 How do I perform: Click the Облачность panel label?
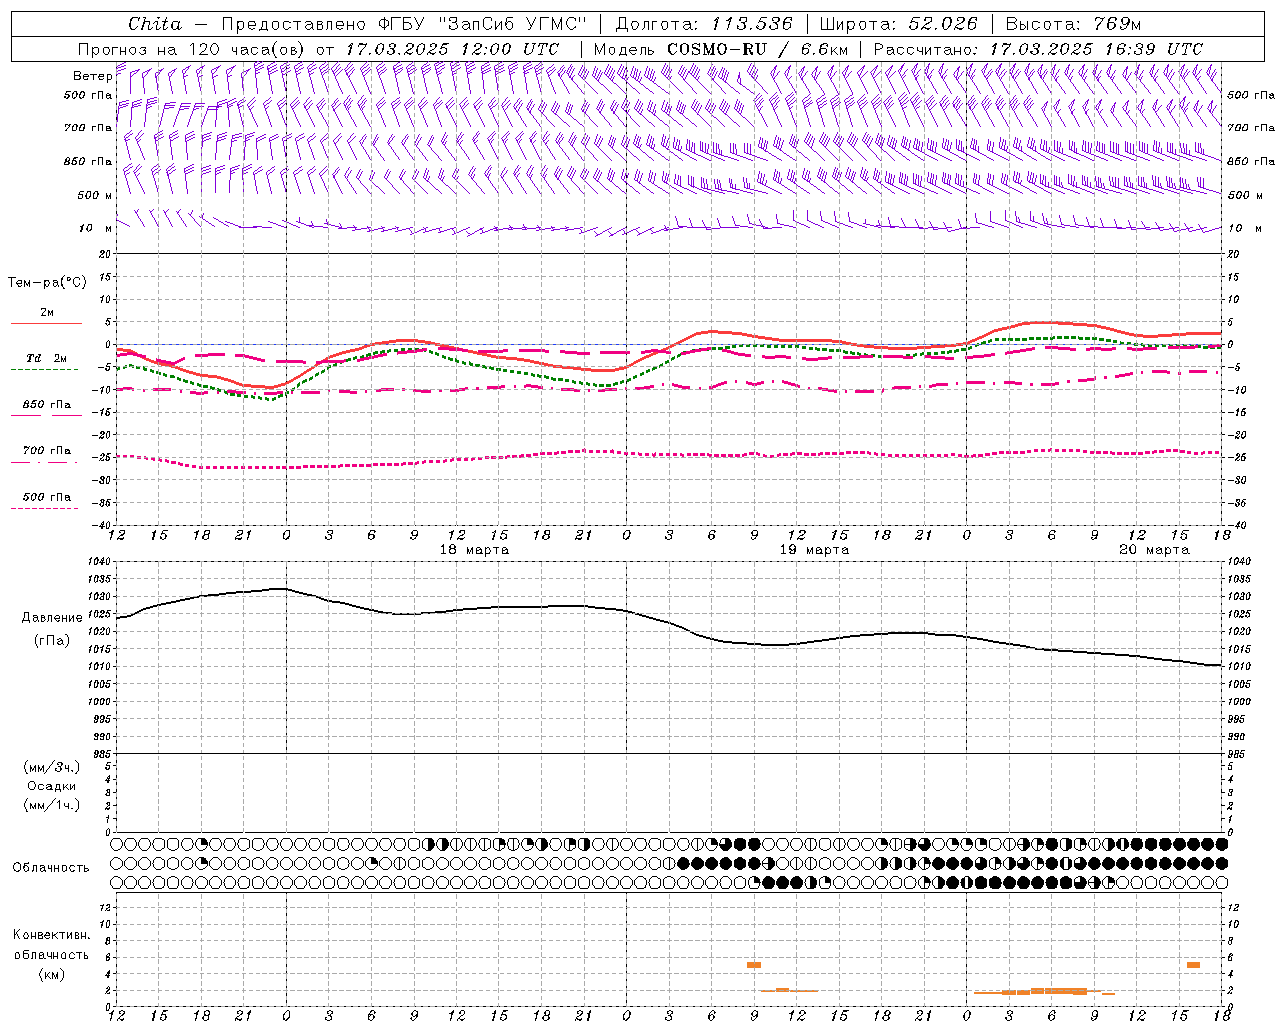tap(51, 868)
